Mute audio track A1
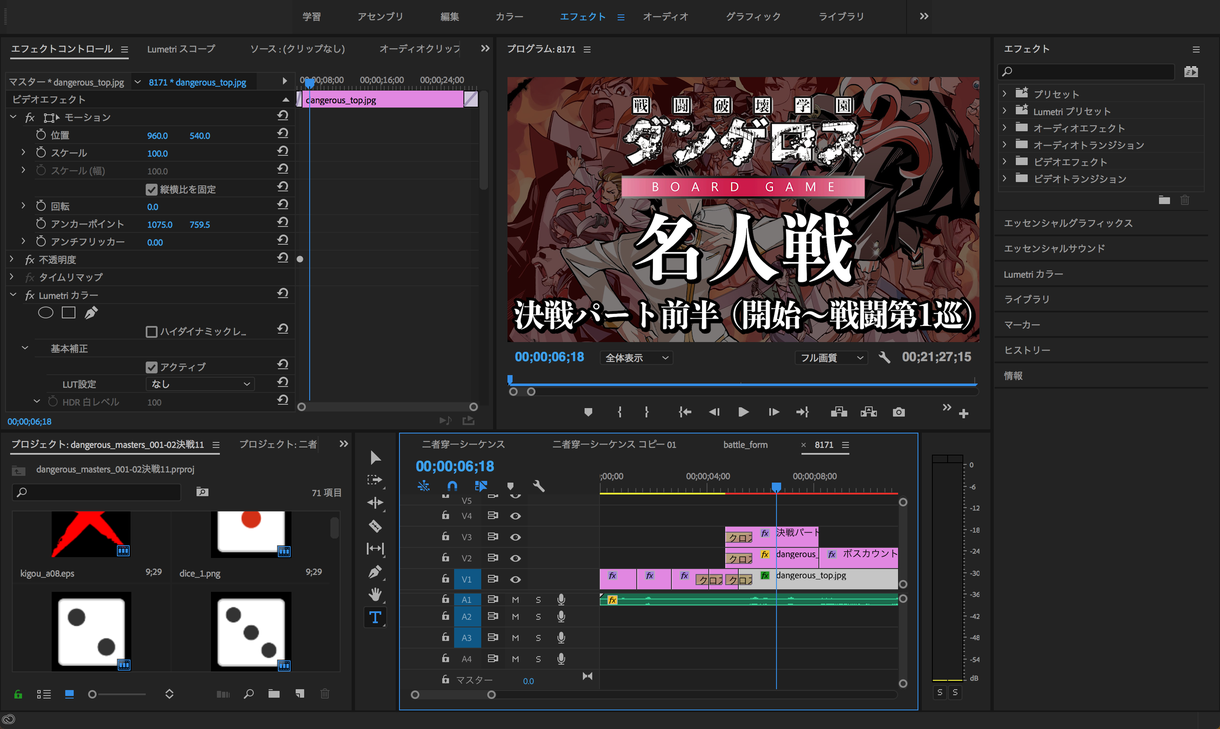Screen dimensions: 1220x729 (x=516, y=600)
